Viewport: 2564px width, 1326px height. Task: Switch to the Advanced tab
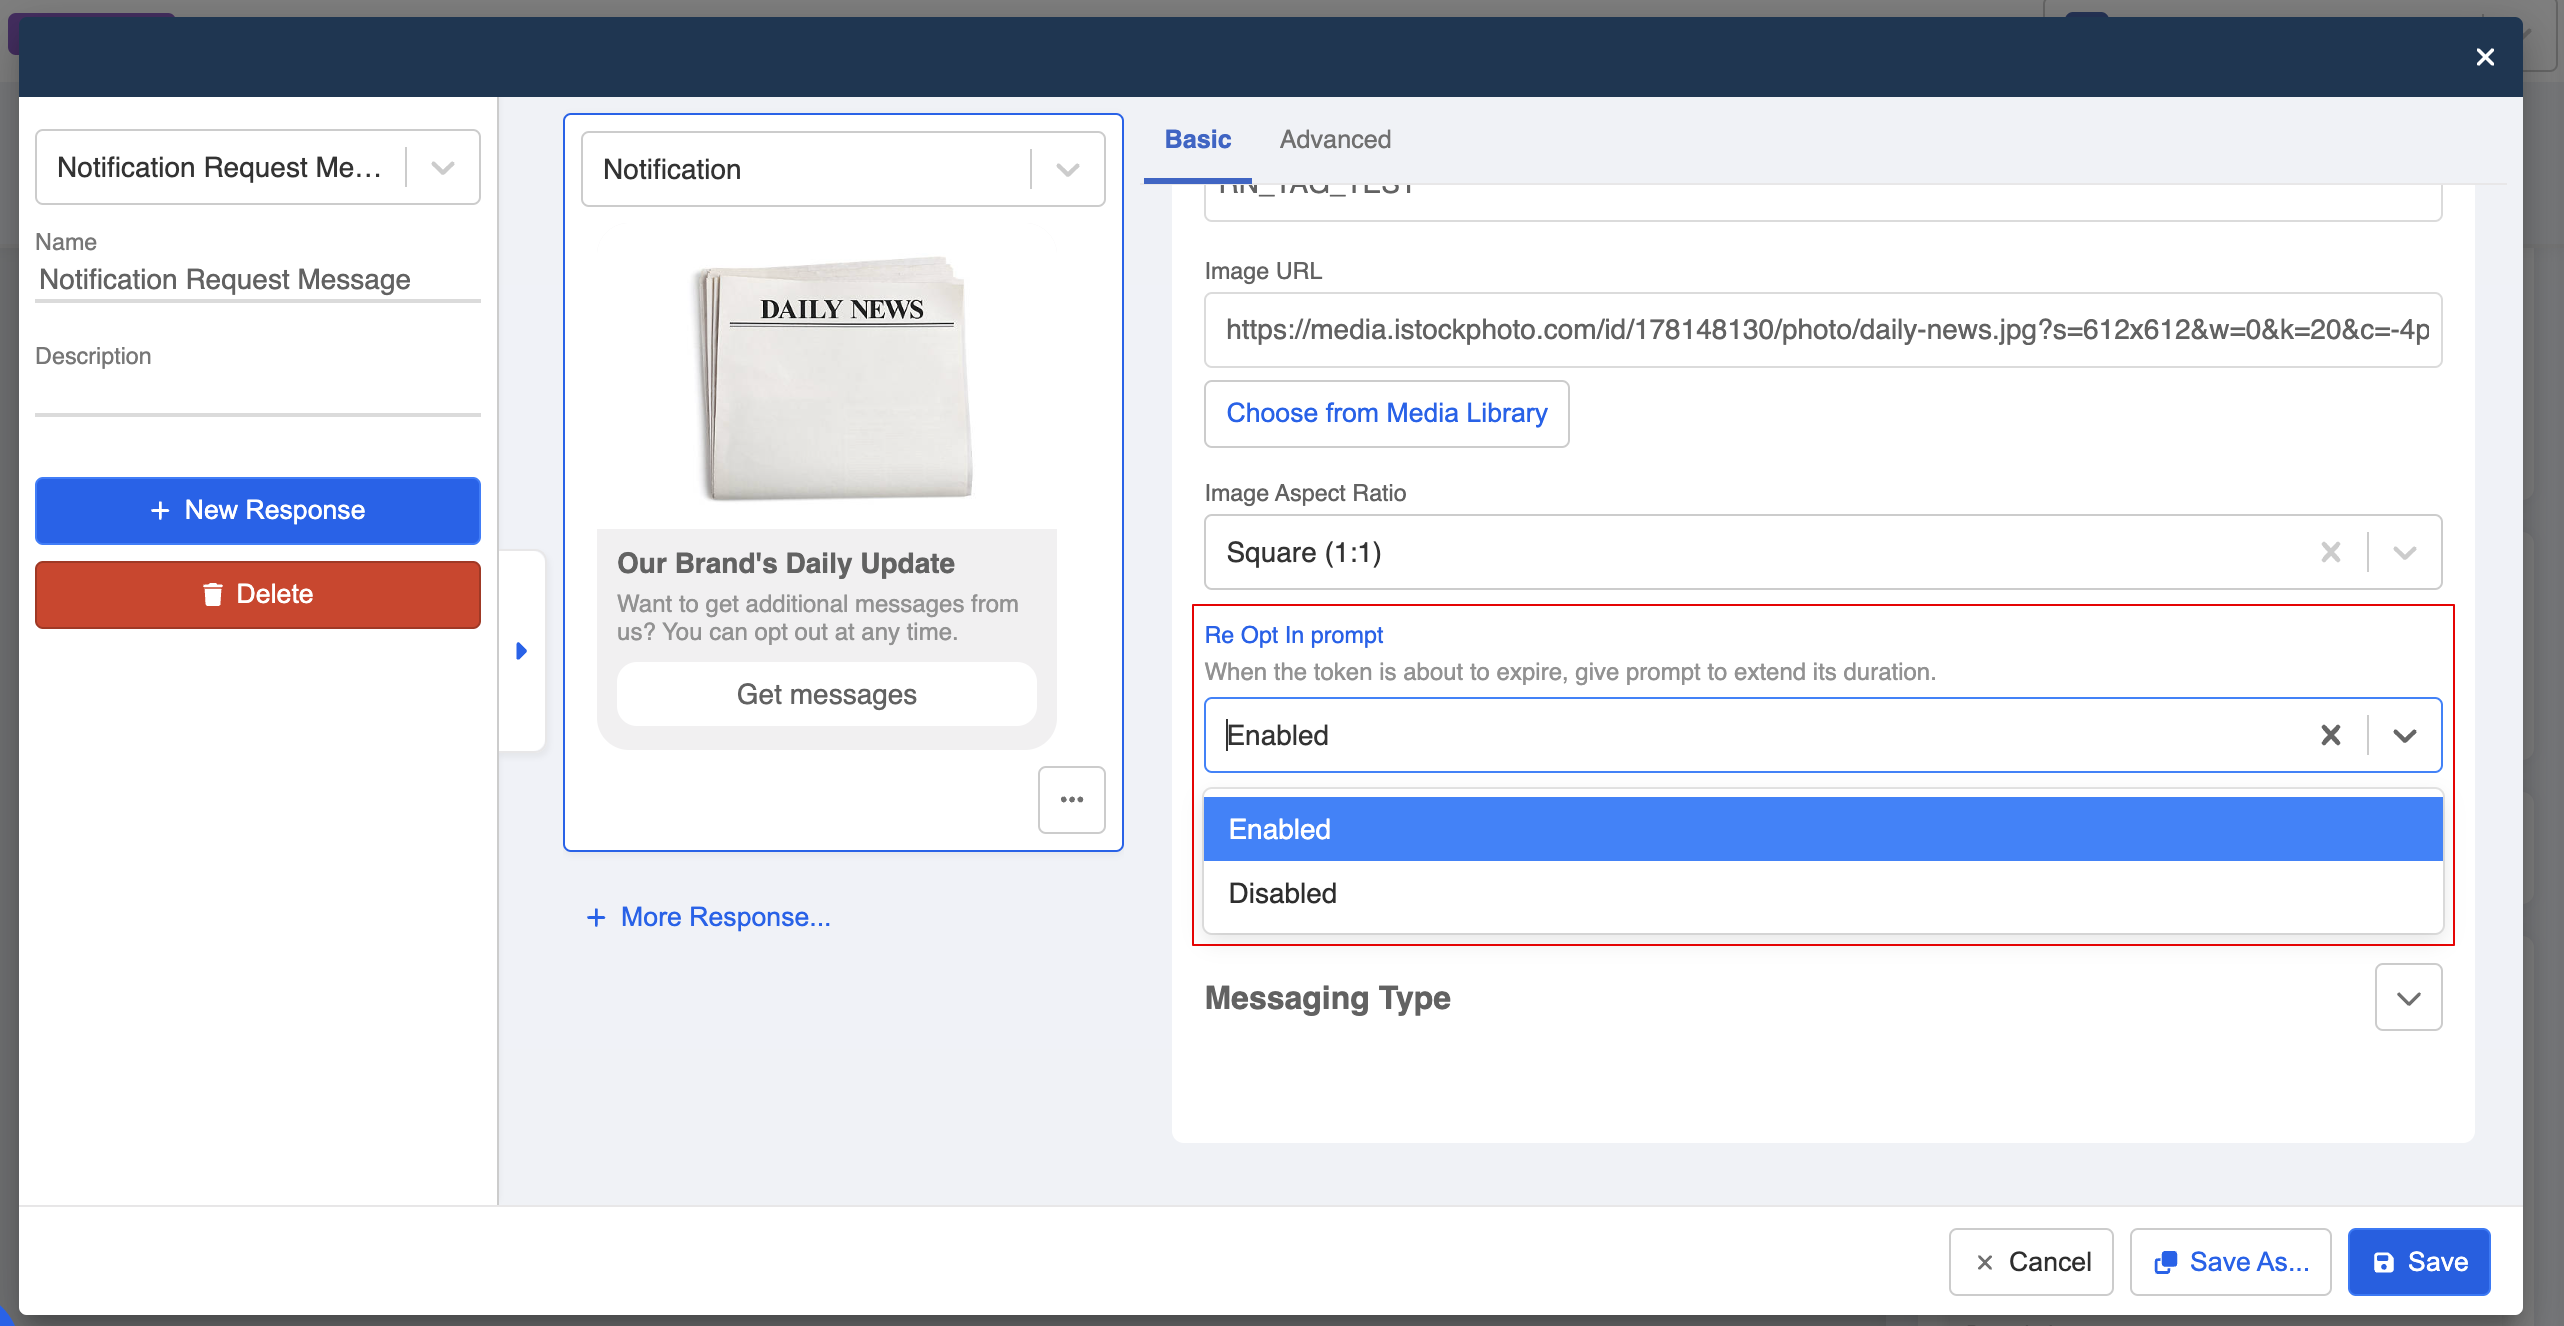tap(1334, 139)
